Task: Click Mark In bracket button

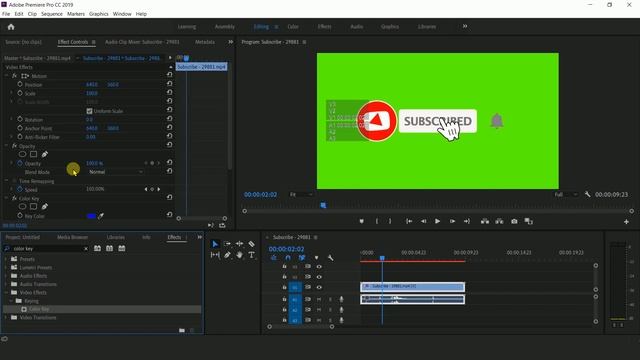Action: pyautogui.click(x=376, y=221)
